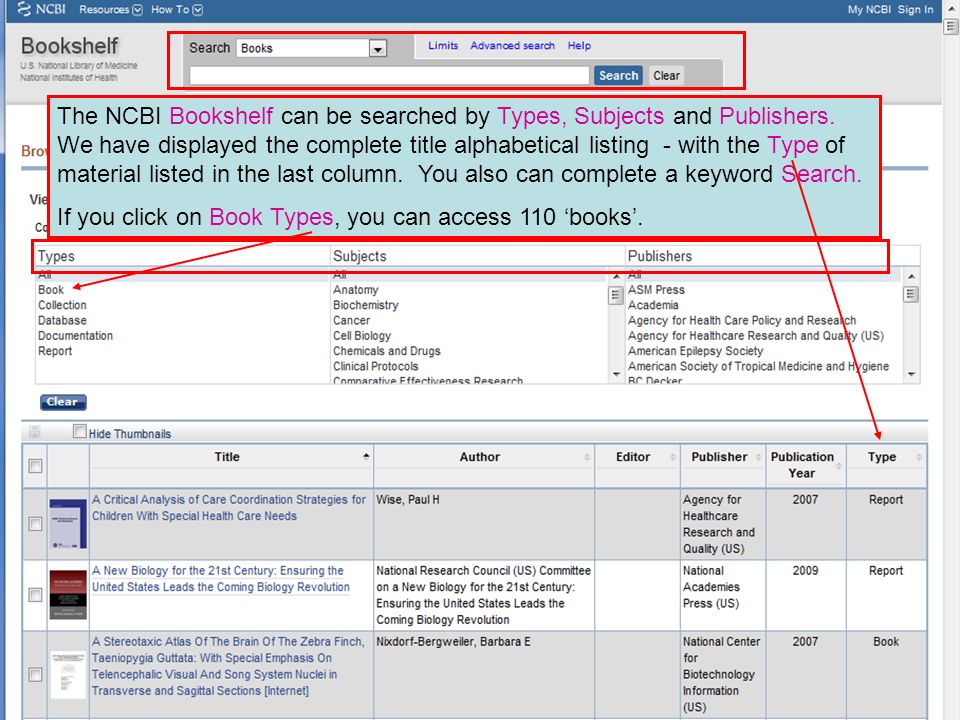Viewport: 960px width, 720px height.
Task: Select Anatomy in the Subjects list
Action: [356, 290]
